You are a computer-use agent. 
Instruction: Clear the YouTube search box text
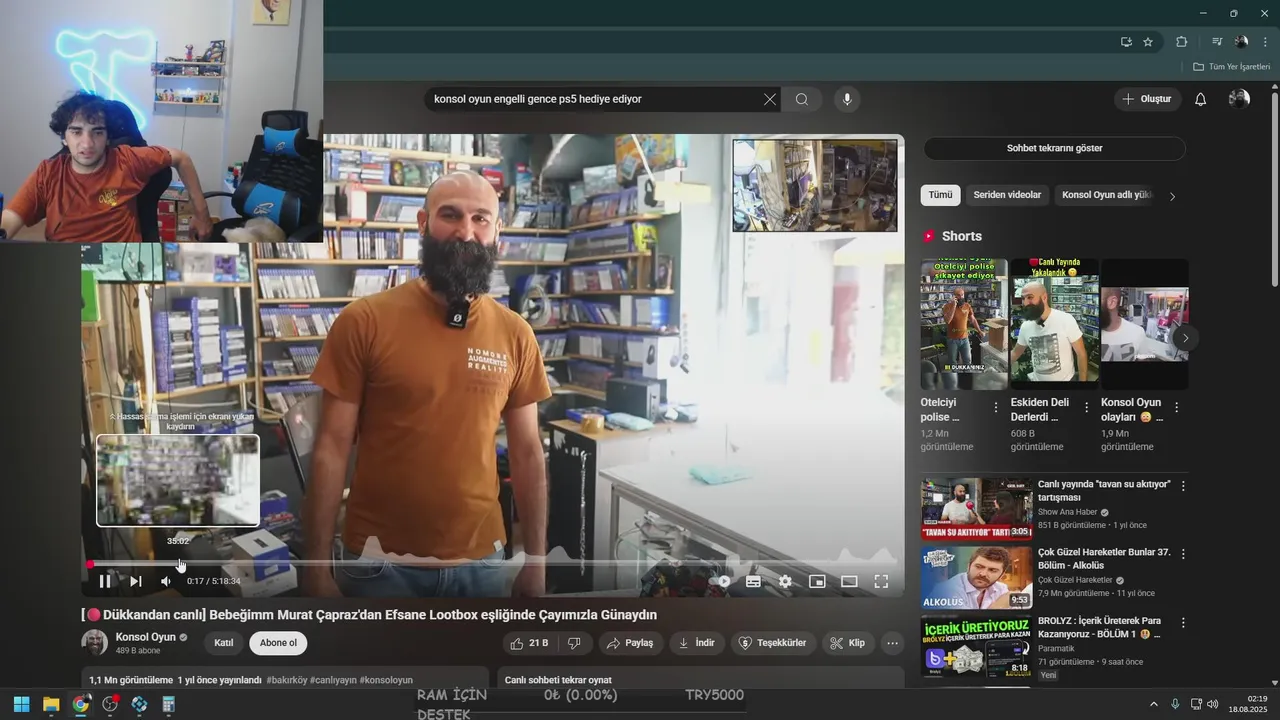[x=770, y=99]
